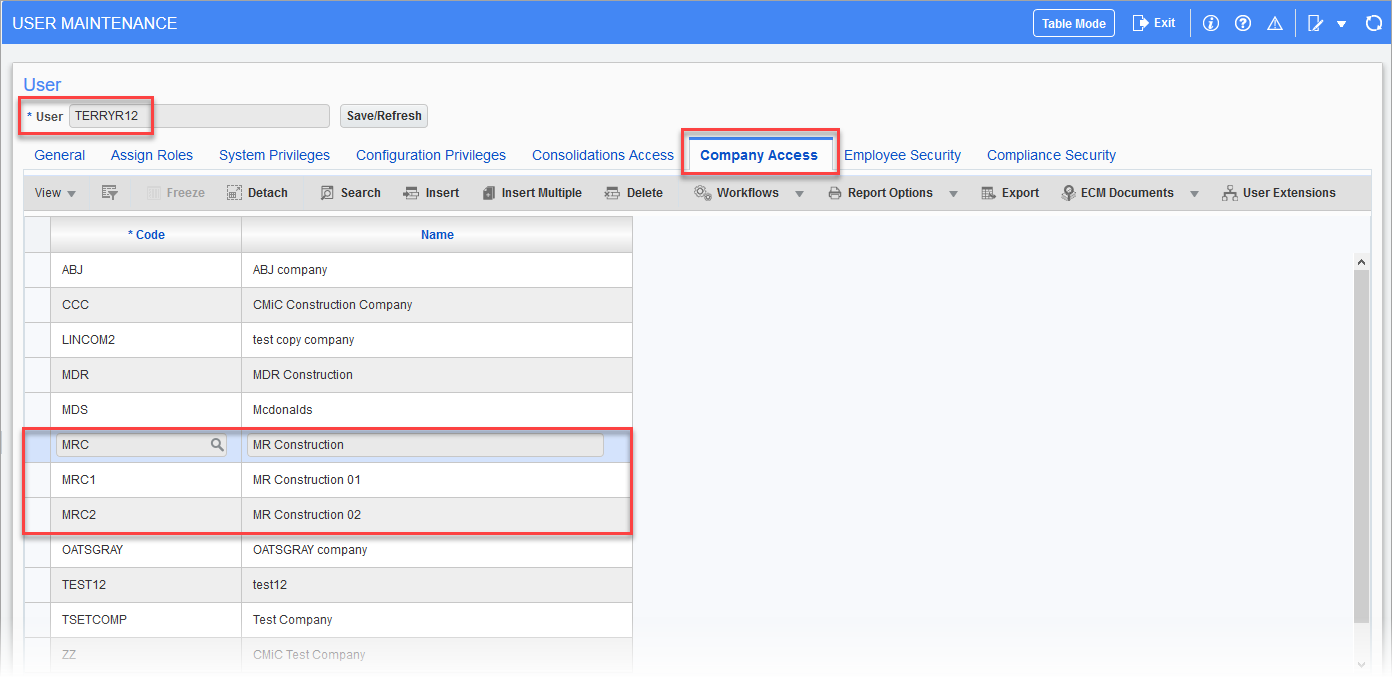
Task: Click the MR Construction name field
Action: click(x=425, y=445)
